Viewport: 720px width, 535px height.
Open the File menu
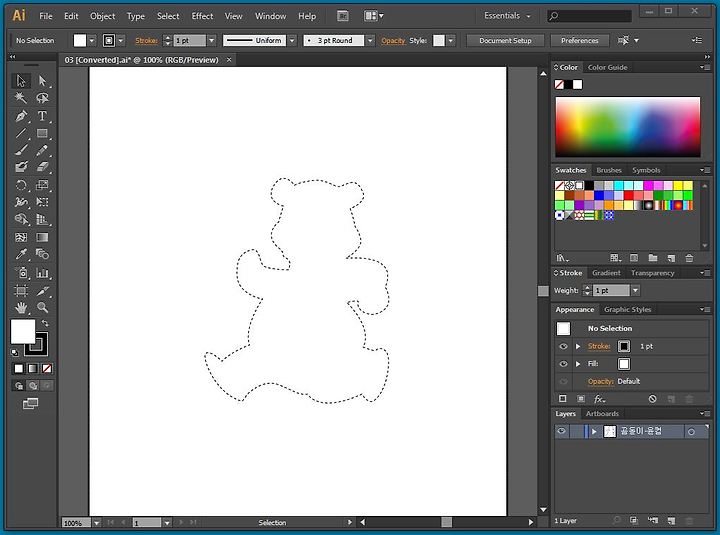46,16
